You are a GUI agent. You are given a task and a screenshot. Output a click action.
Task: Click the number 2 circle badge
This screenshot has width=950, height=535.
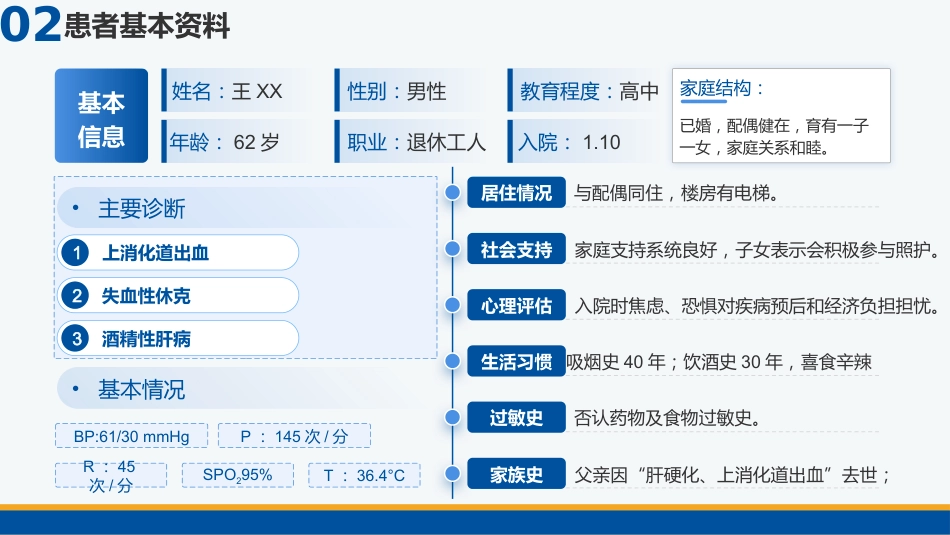pyautogui.click(x=76, y=296)
